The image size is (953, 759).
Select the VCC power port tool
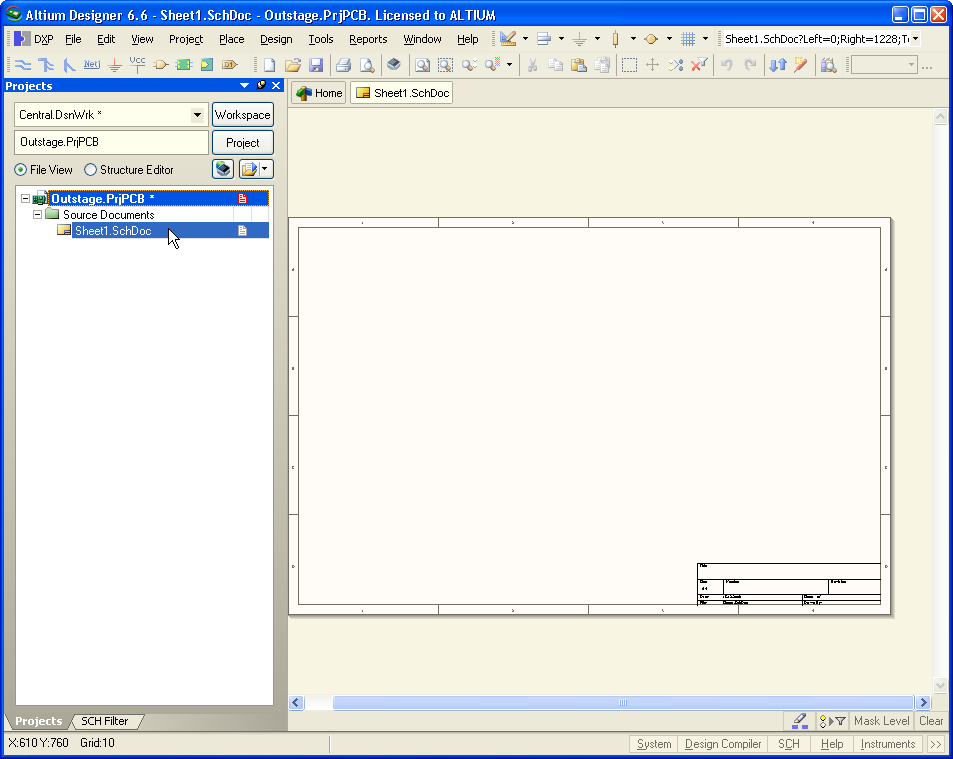tap(137, 64)
